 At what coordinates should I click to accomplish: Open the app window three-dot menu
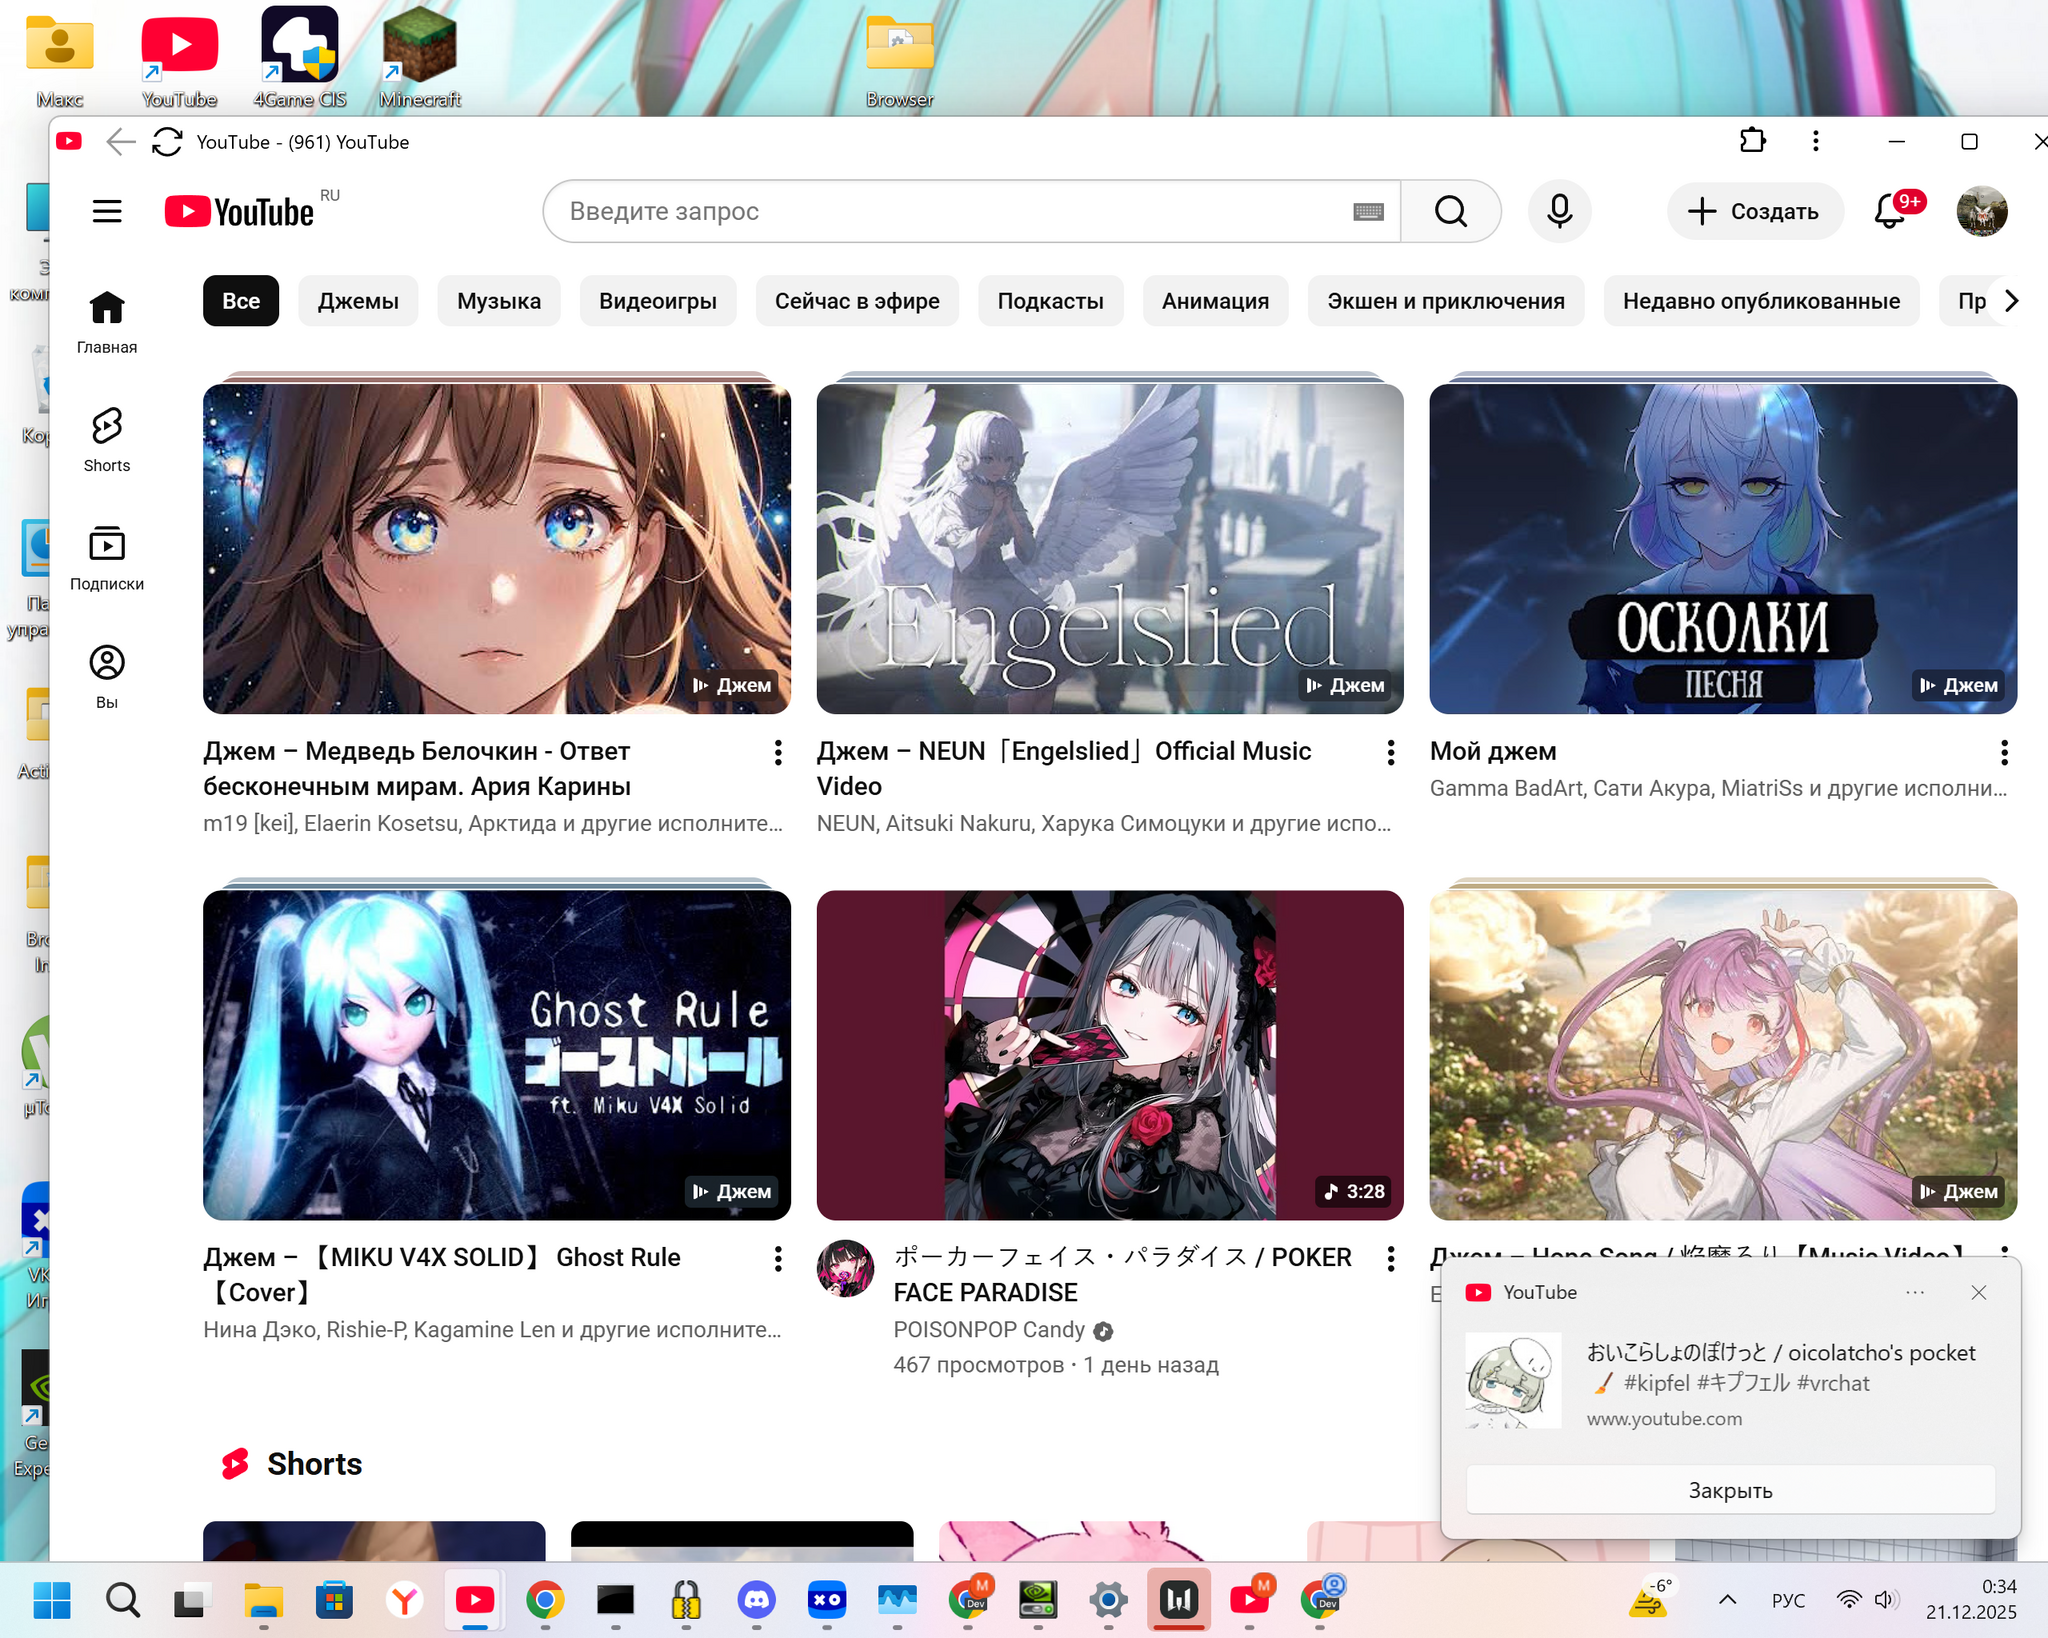1816,141
